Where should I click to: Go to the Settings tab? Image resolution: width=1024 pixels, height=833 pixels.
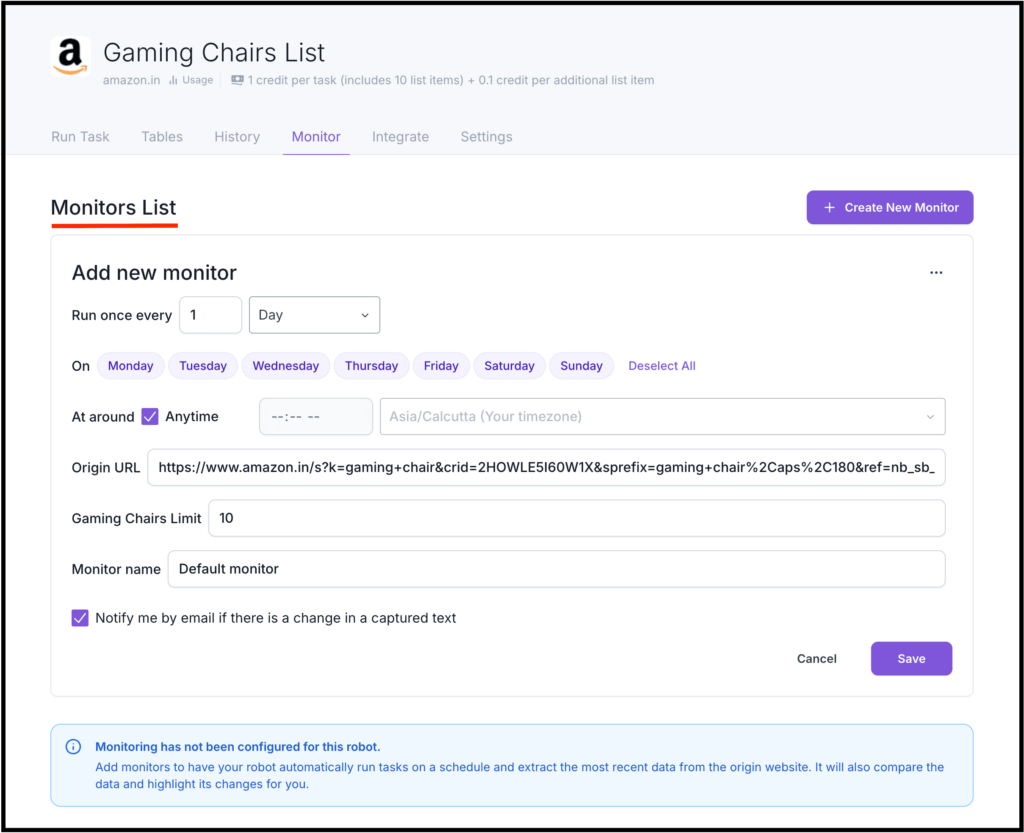486,136
